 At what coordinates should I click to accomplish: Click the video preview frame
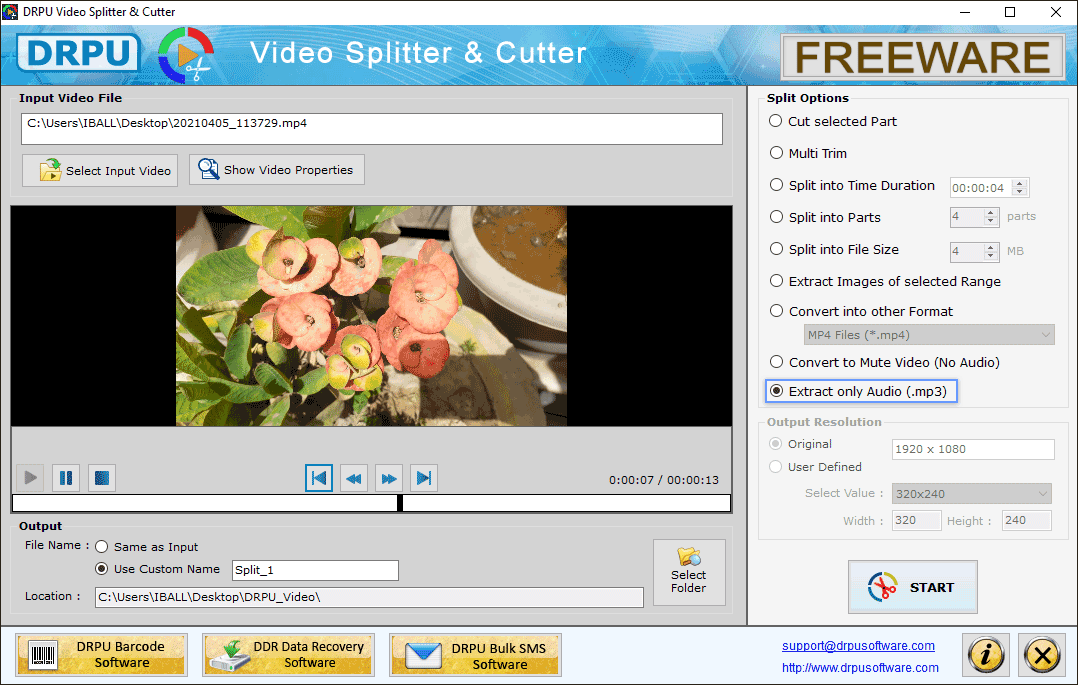click(x=371, y=316)
